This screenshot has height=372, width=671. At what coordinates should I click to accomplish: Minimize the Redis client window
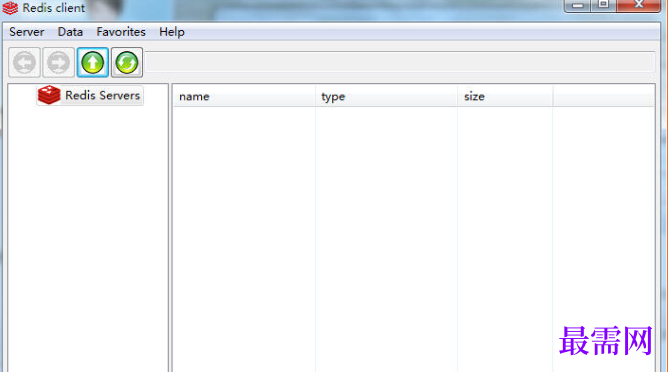tap(578, 6)
